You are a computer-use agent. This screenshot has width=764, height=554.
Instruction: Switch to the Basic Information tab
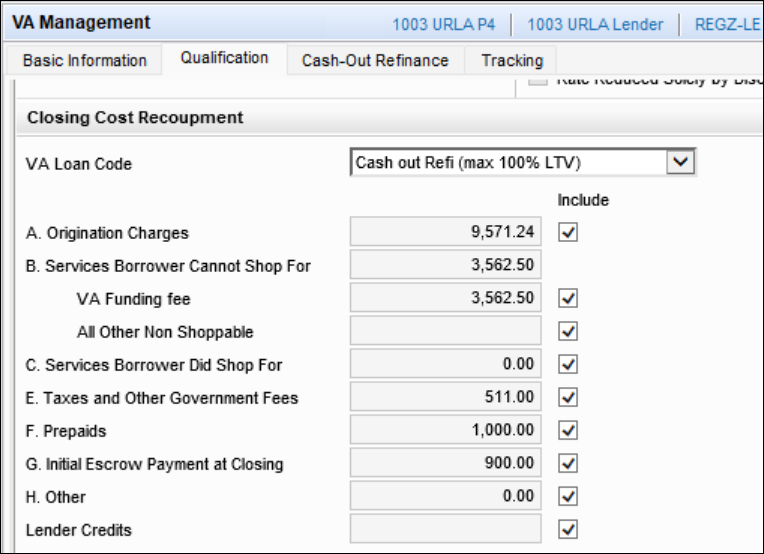pos(85,61)
